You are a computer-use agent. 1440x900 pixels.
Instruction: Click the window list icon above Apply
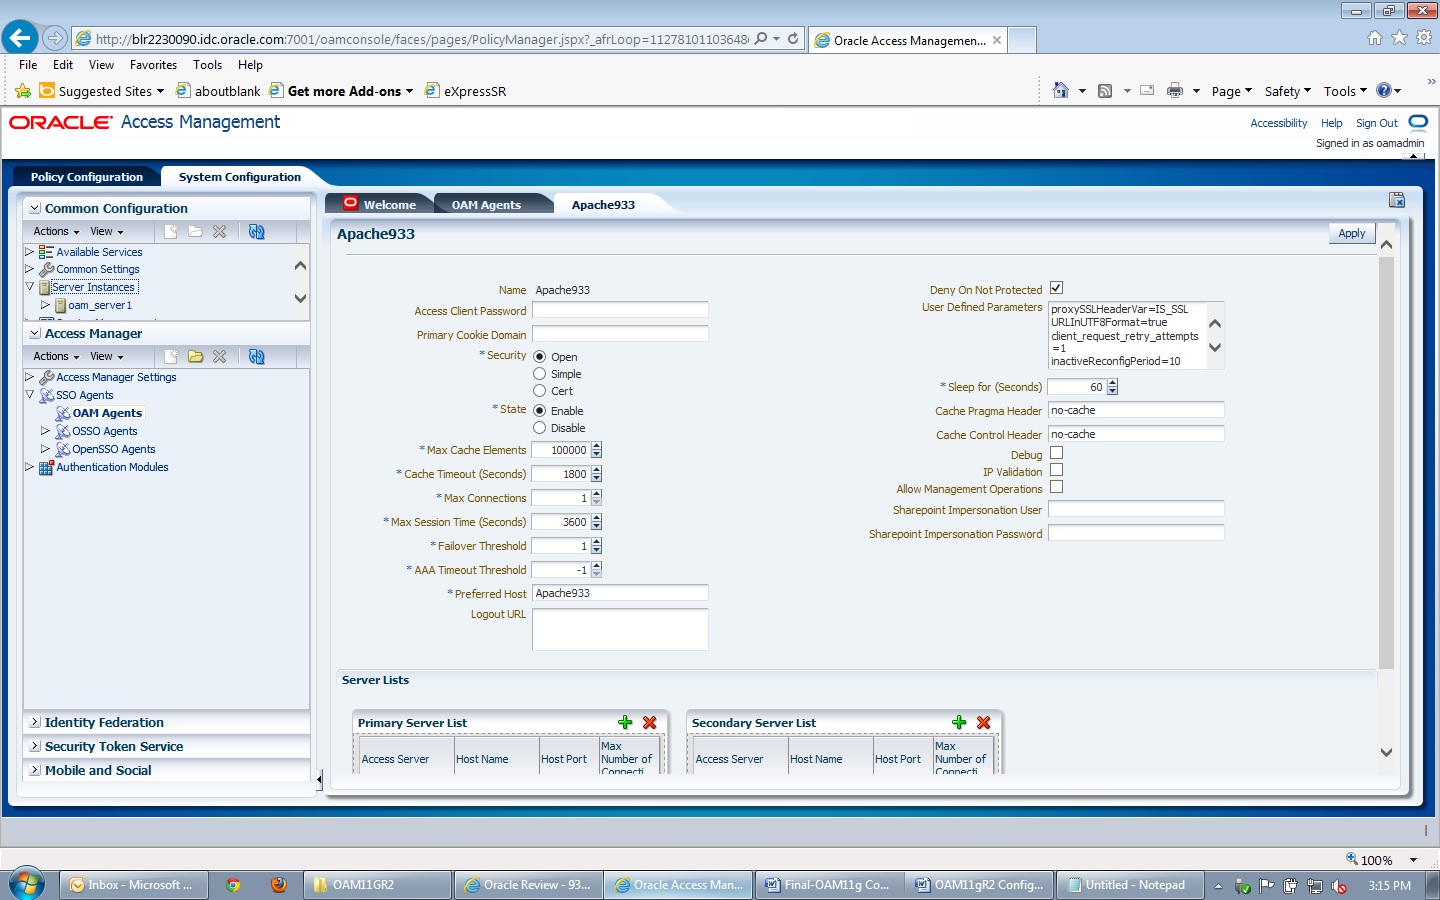tap(1396, 200)
